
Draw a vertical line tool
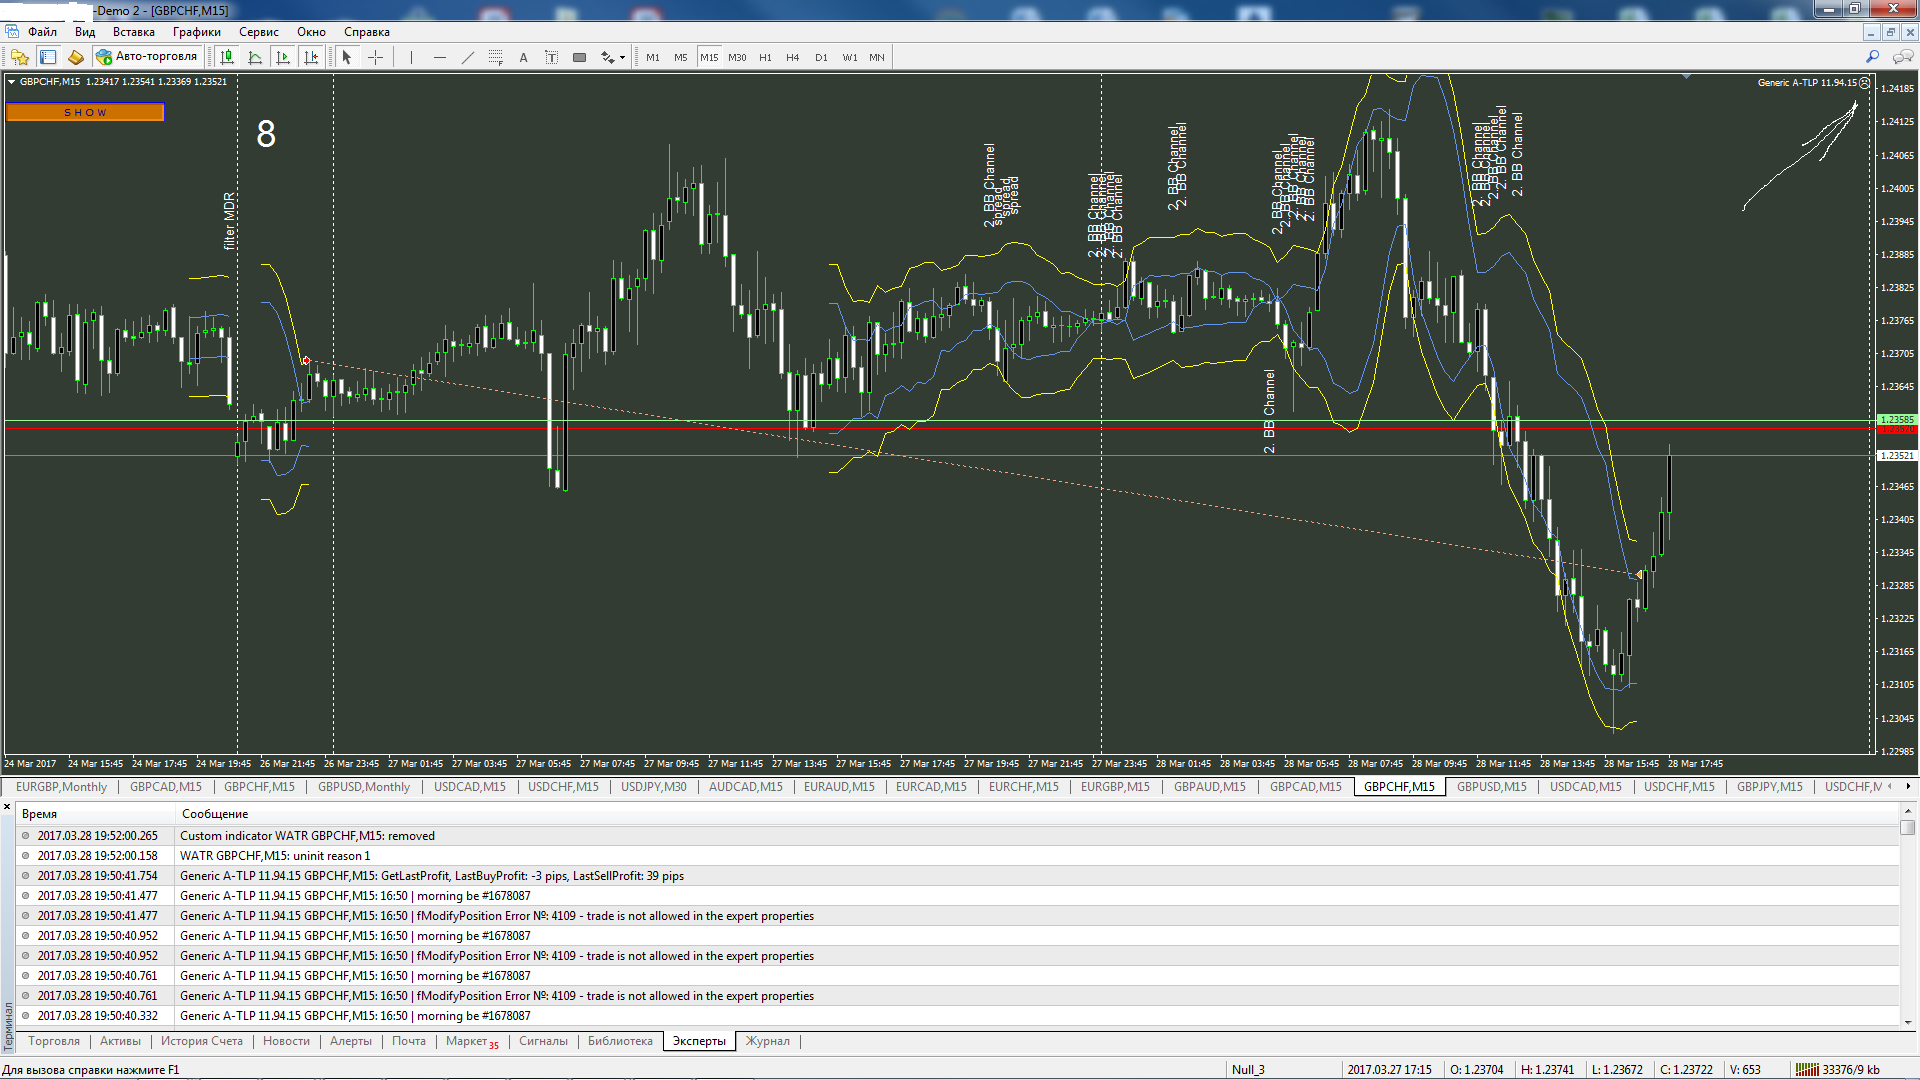(411, 57)
